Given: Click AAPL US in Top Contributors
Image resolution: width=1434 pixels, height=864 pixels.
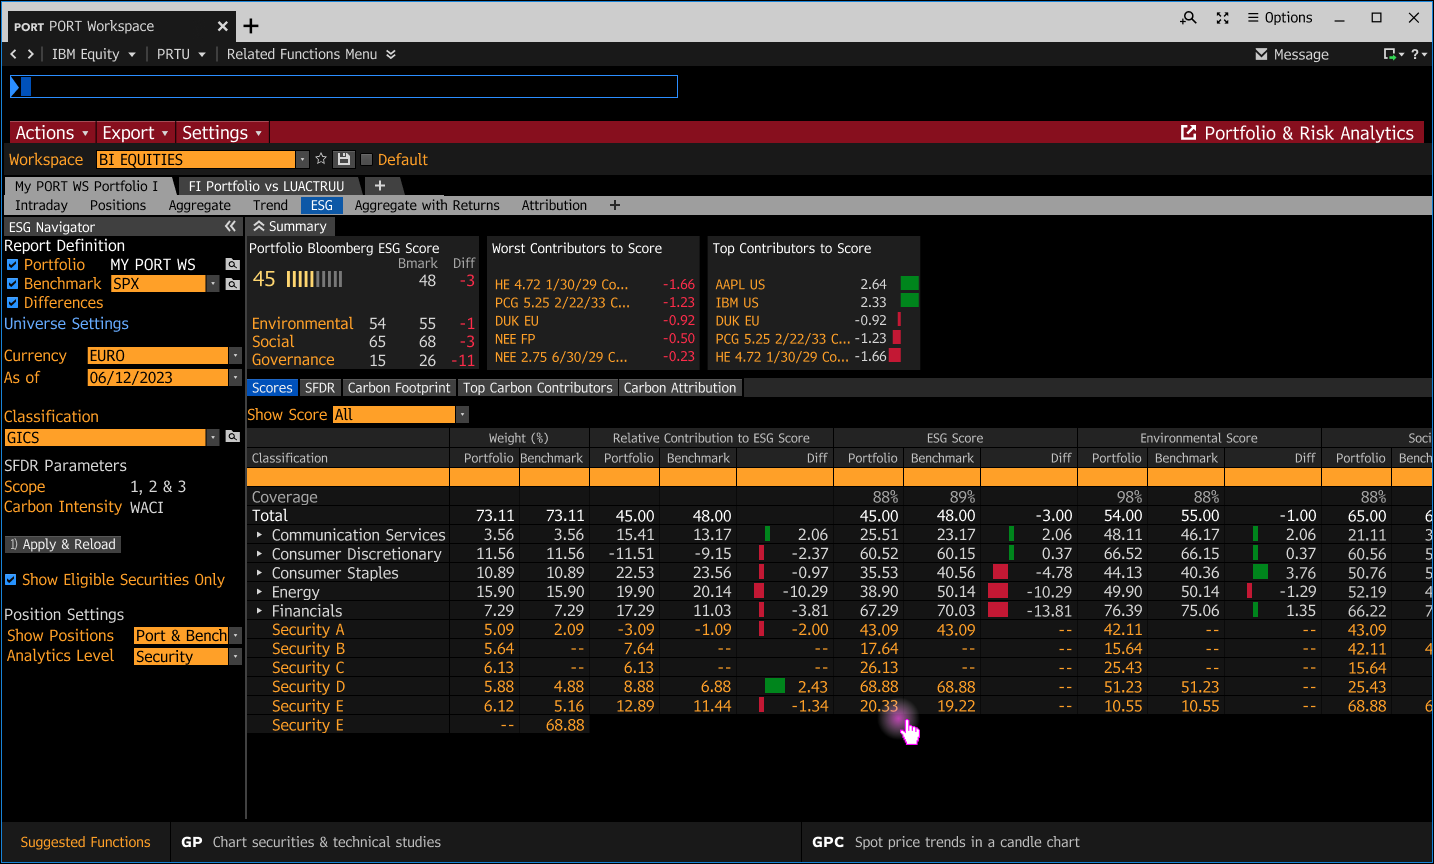Looking at the screenshot, I should [740, 285].
